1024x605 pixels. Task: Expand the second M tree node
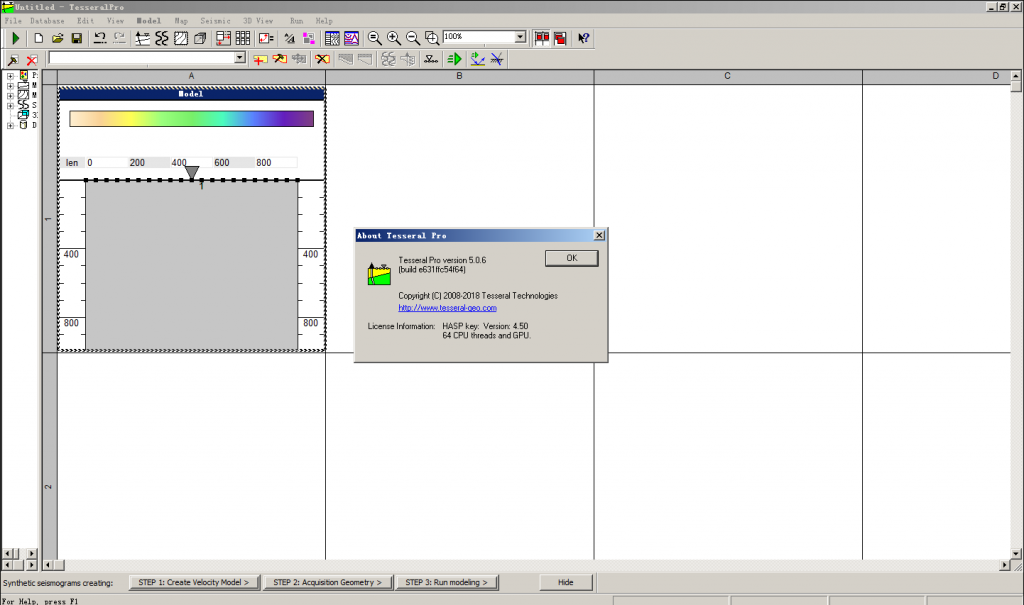click(x=10, y=95)
